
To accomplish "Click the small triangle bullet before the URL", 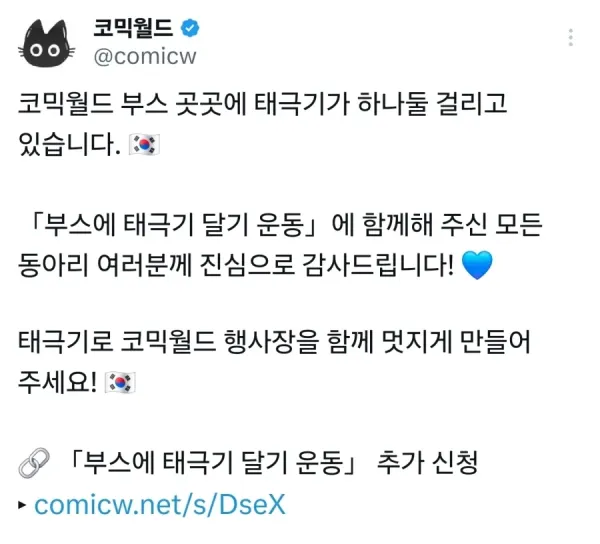I will (22, 505).
